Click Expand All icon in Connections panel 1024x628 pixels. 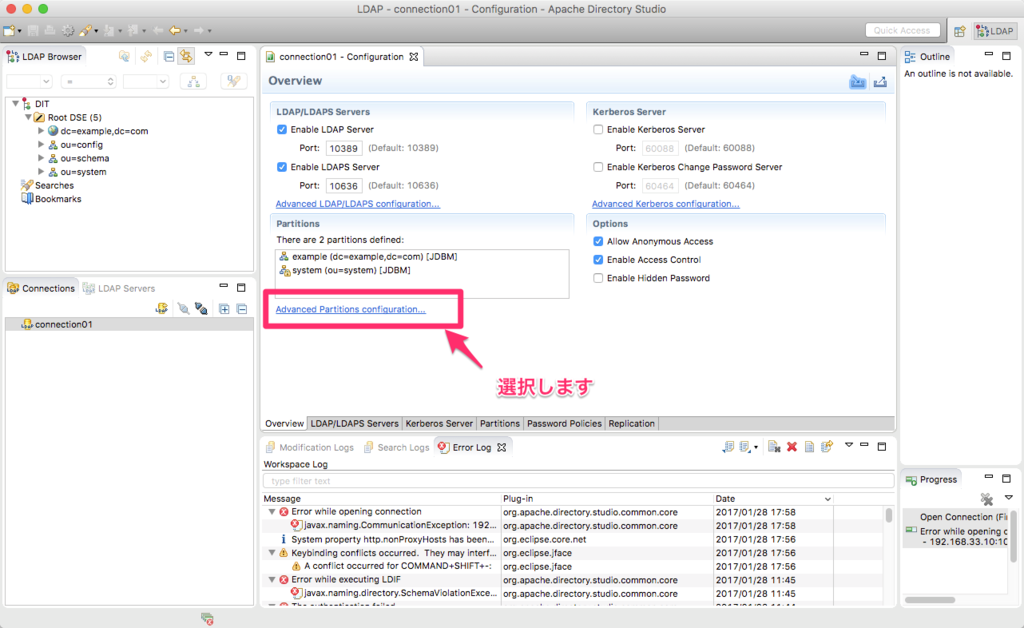pyautogui.click(x=224, y=308)
